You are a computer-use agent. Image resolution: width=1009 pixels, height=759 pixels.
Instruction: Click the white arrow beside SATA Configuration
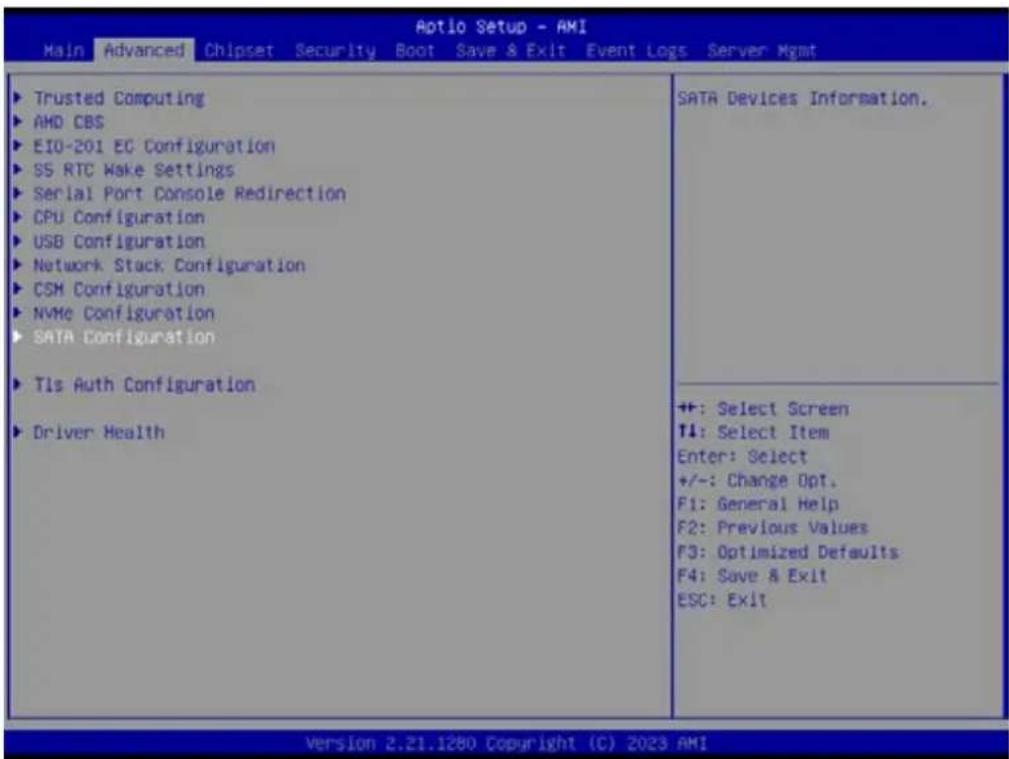tap(18, 337)
